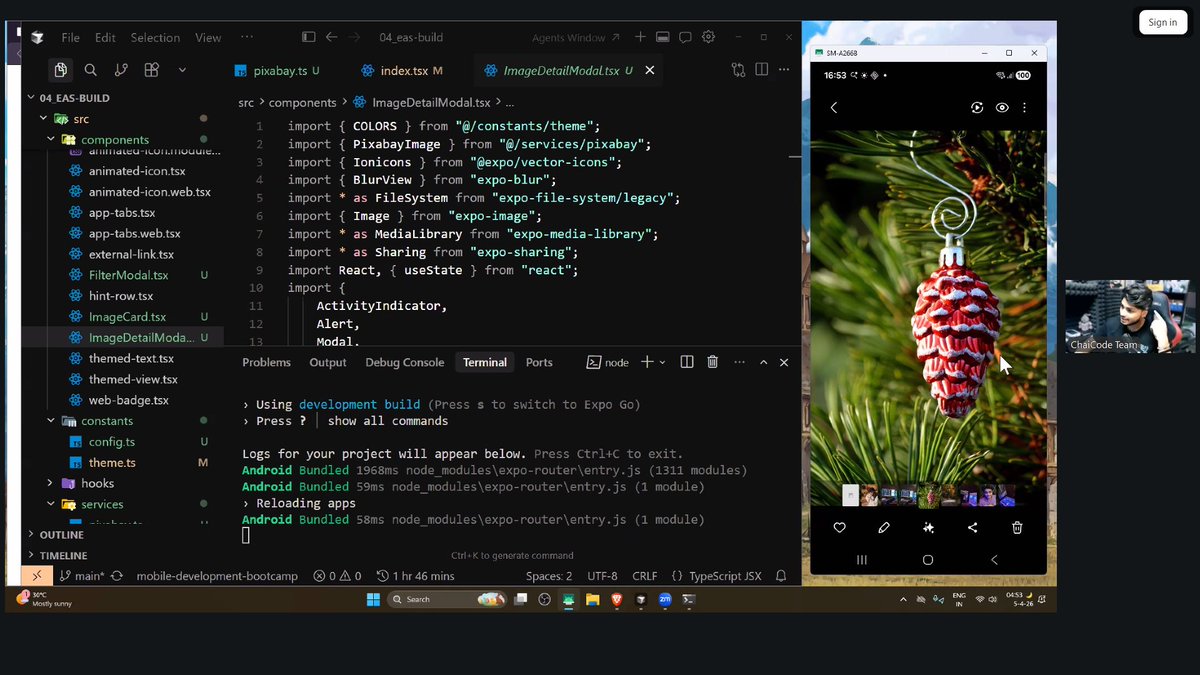This screenshot has width=1200, height=675.
Task: Switch to the Ports panel tab
Action: [539, 362]
